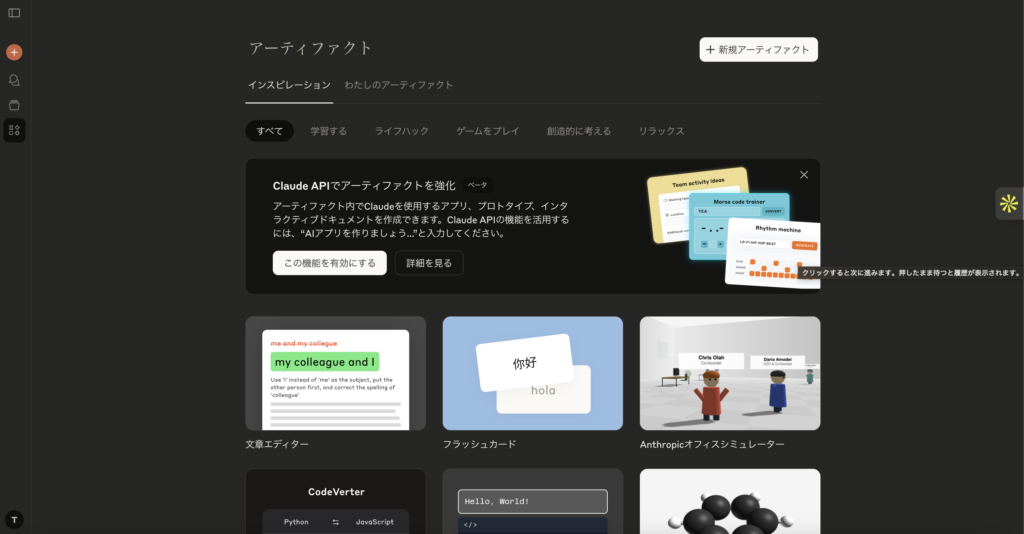
Task: Select the すべて filter chip
Action: point(269,131)
